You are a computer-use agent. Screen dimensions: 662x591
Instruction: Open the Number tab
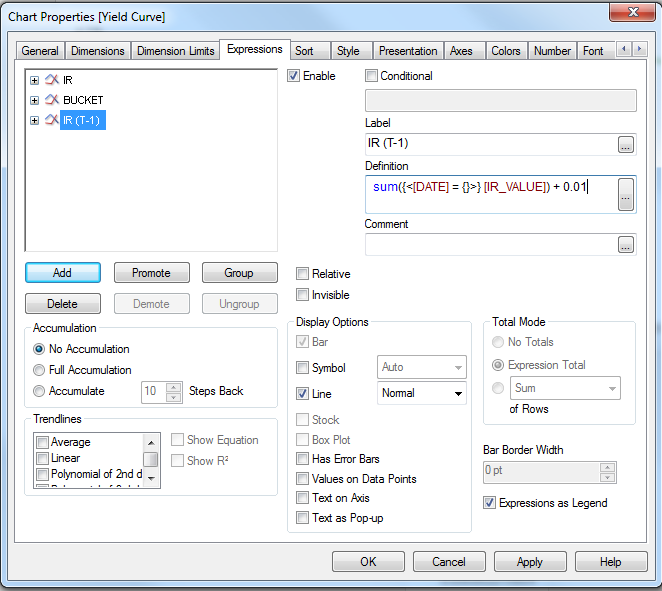pos(552,51)
